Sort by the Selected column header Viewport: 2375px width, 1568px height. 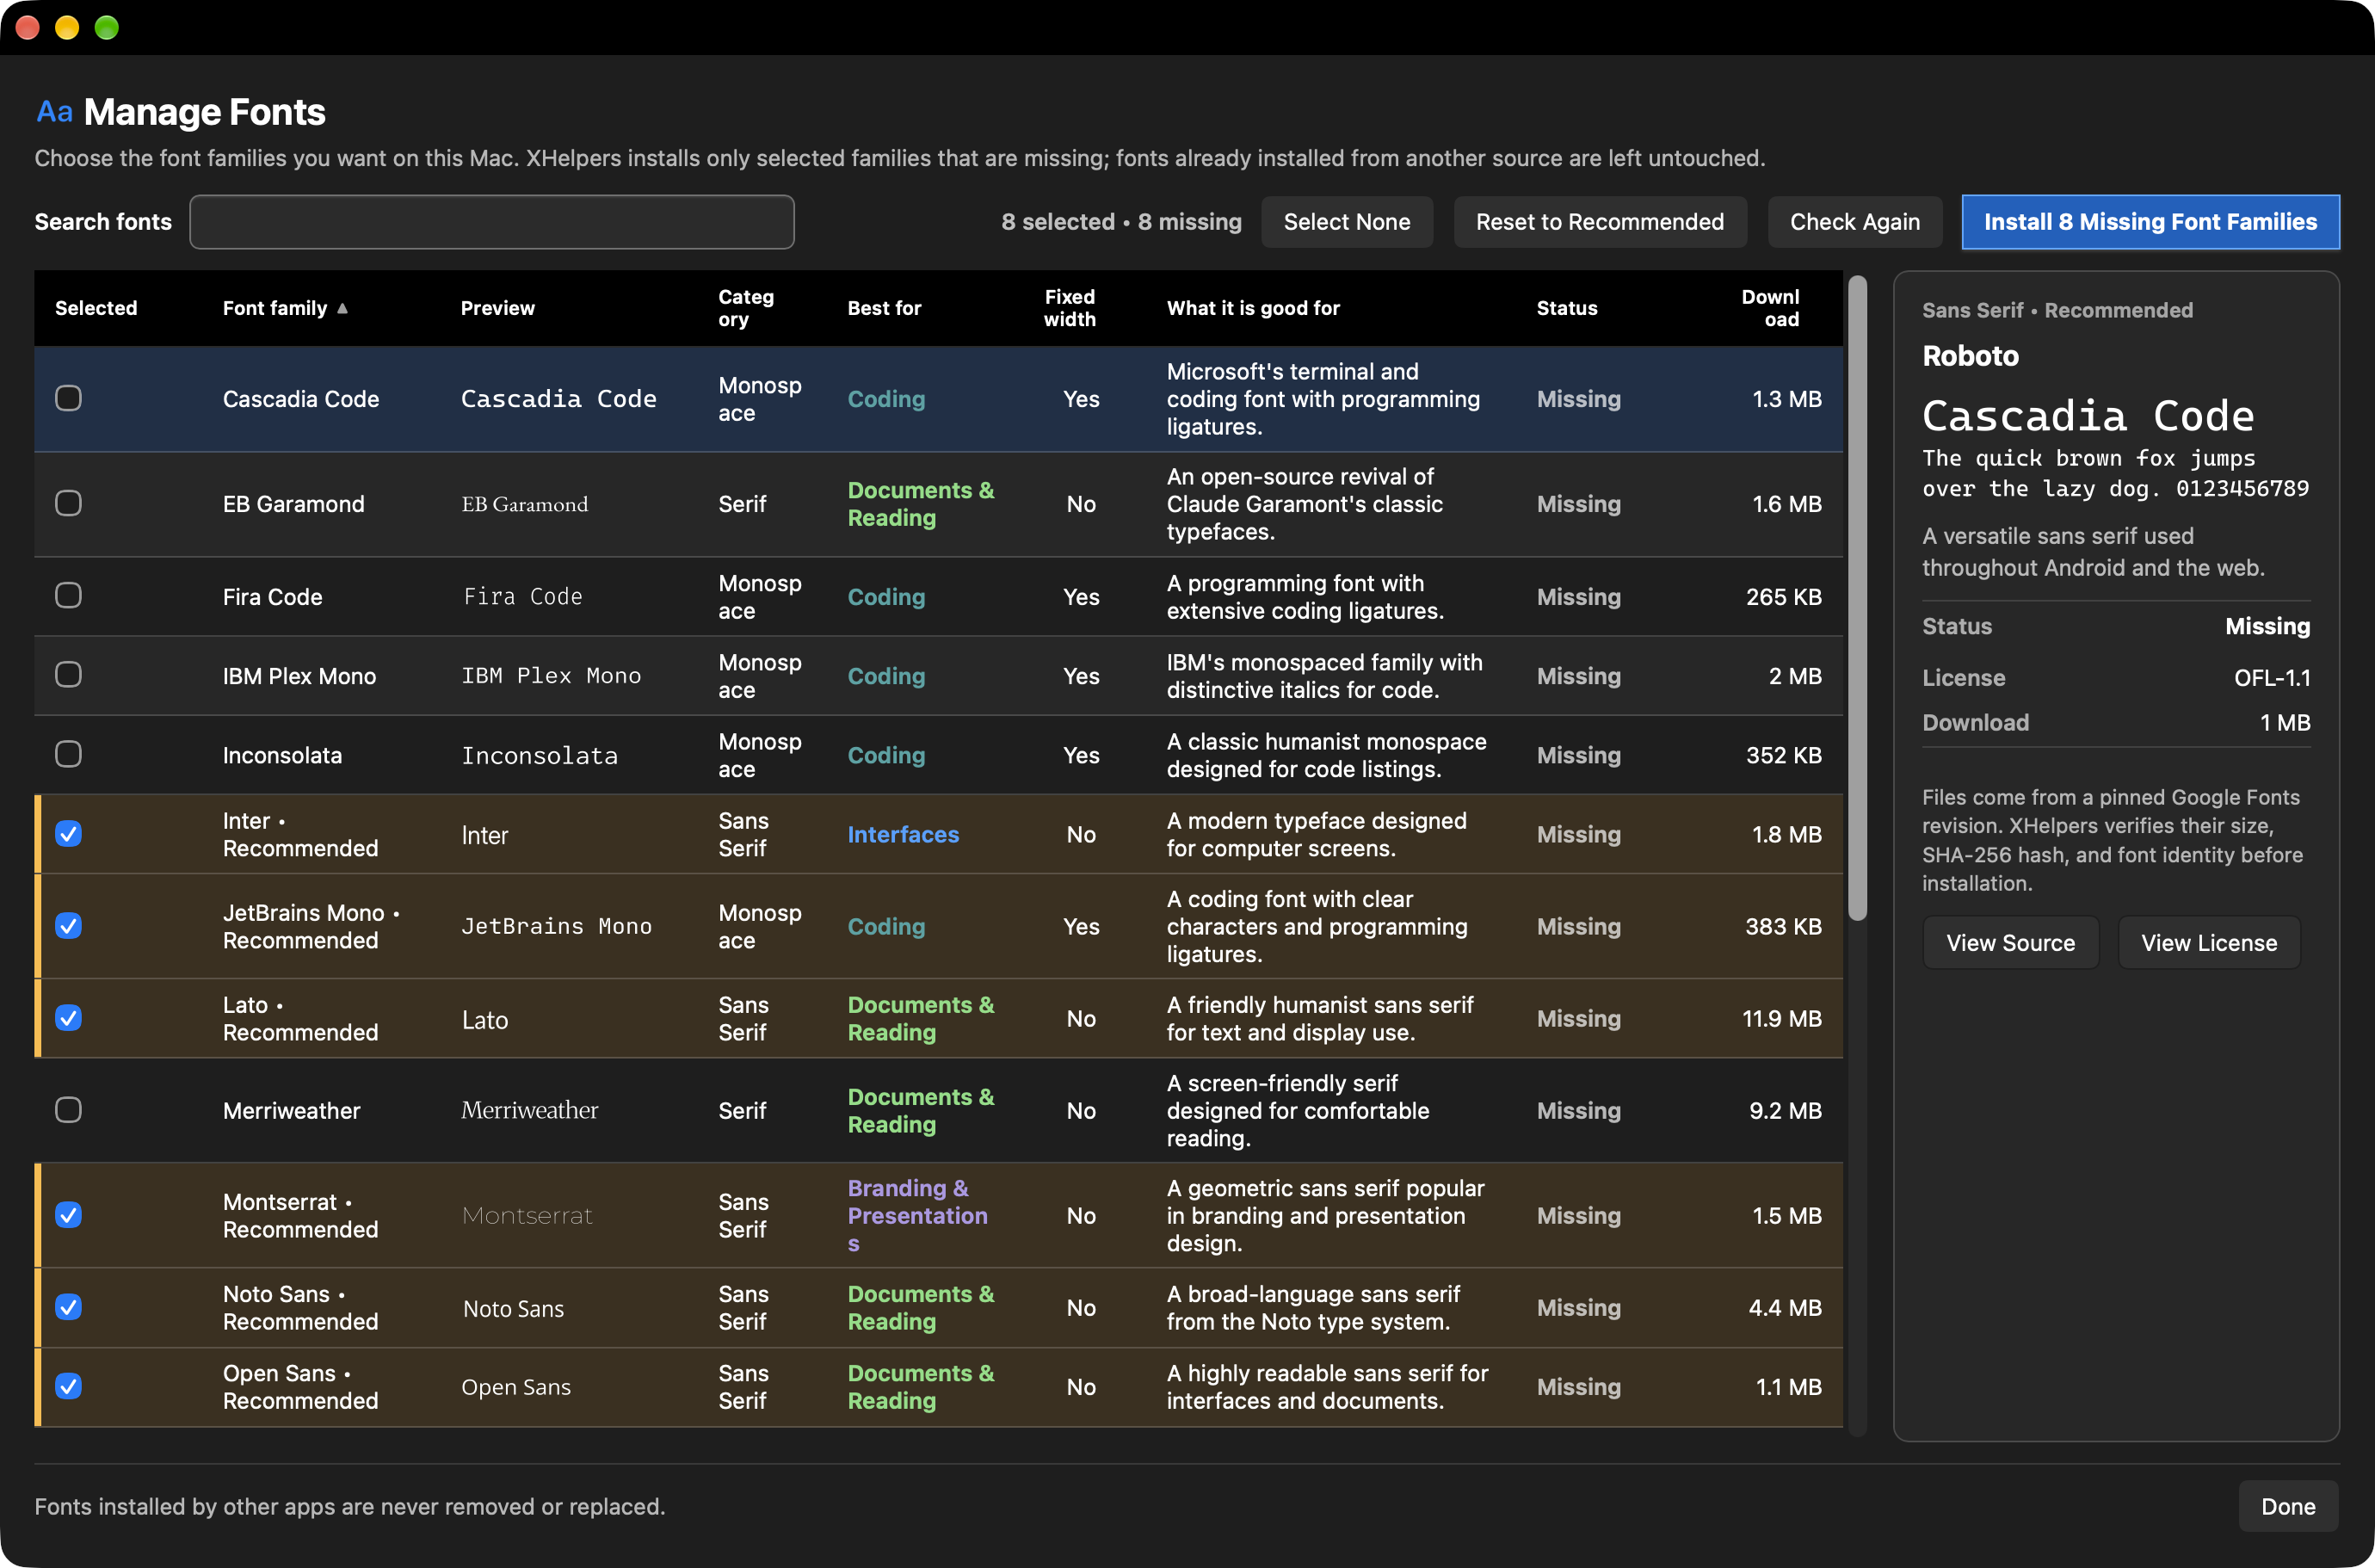click(96, 308)
